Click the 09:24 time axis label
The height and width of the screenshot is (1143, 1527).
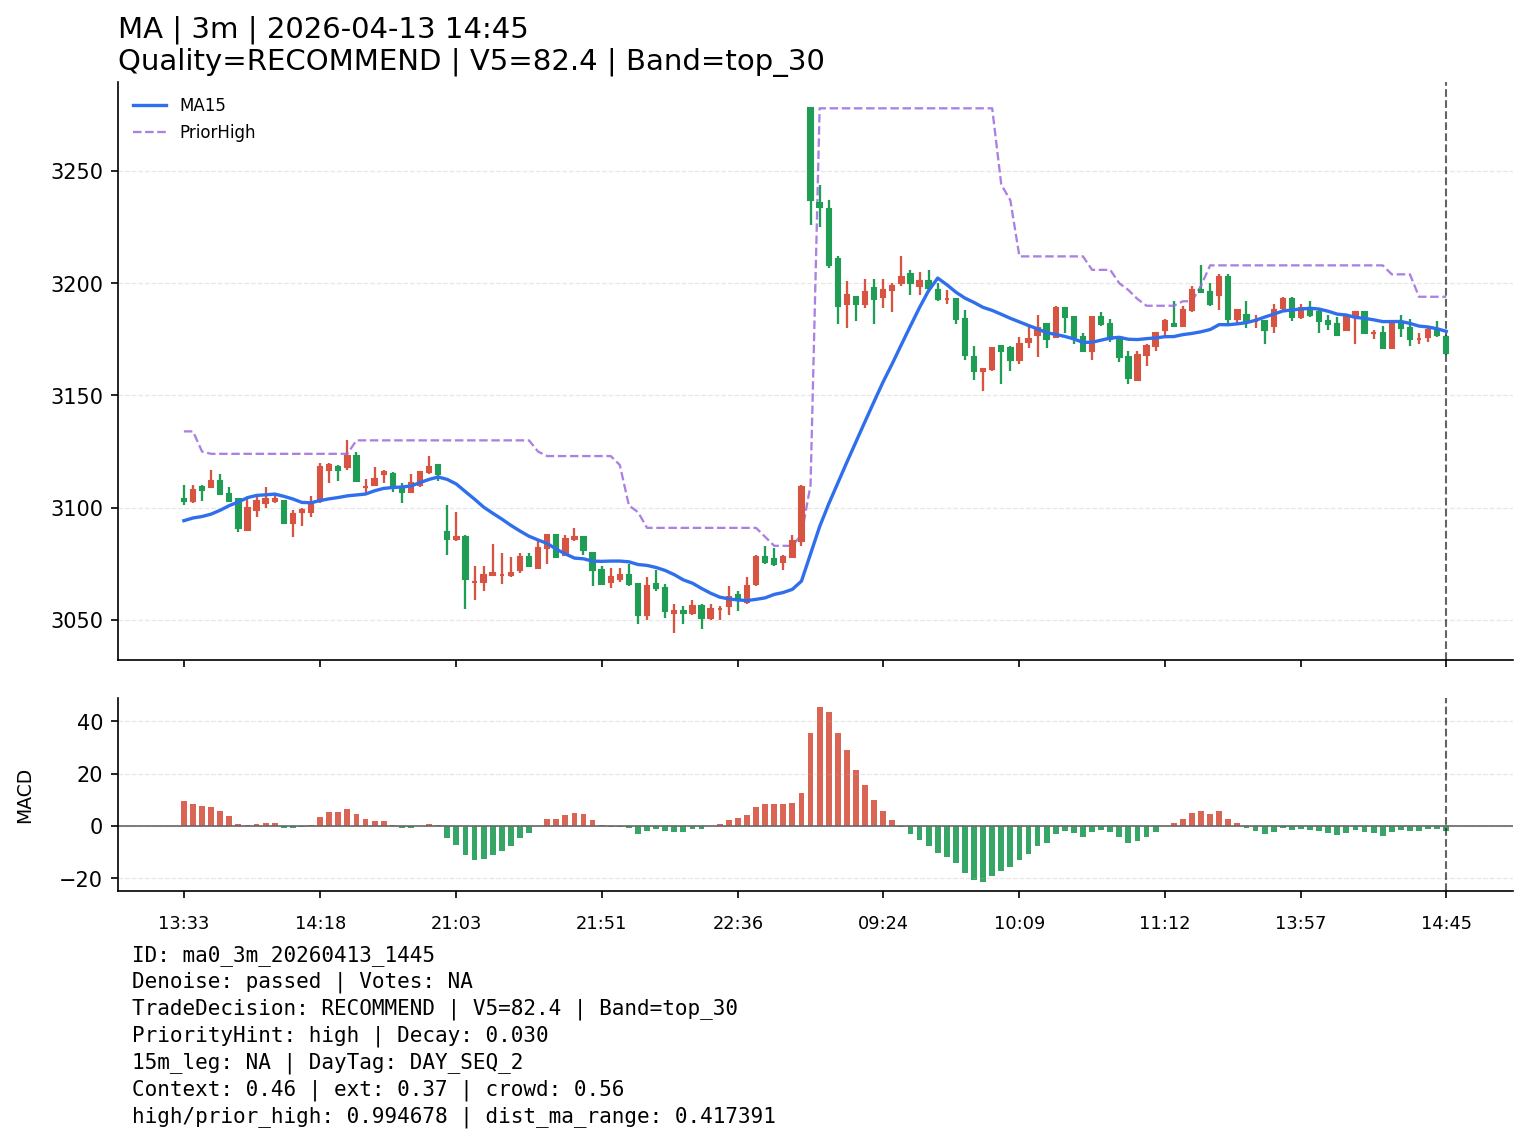click(883, 923)
